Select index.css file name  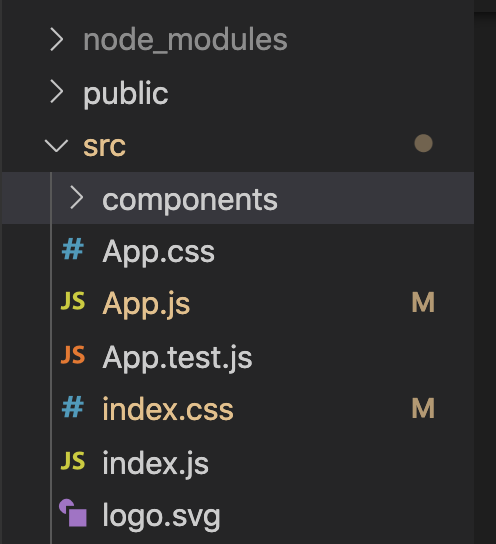pyautogui.click(x=168, y=409)
